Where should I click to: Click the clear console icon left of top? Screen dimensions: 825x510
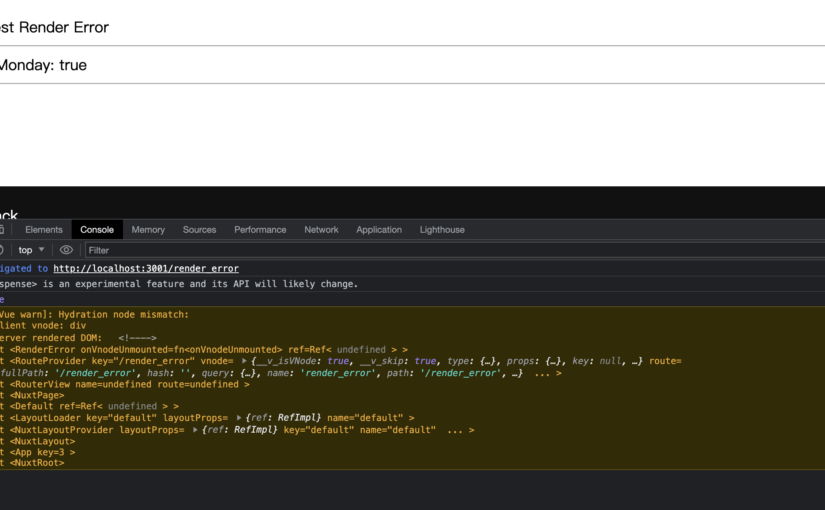(x=3, y=250)
